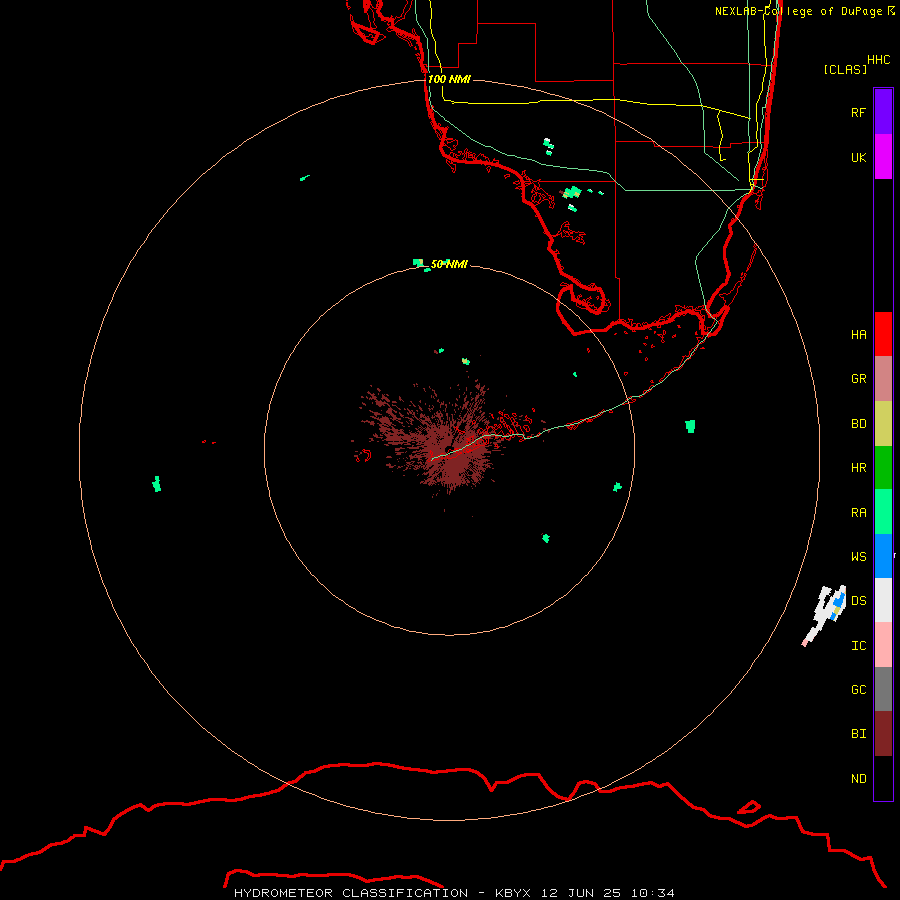Click the [CLAS] units label
The image size is (900, 900).
click(x=845, y=69)
